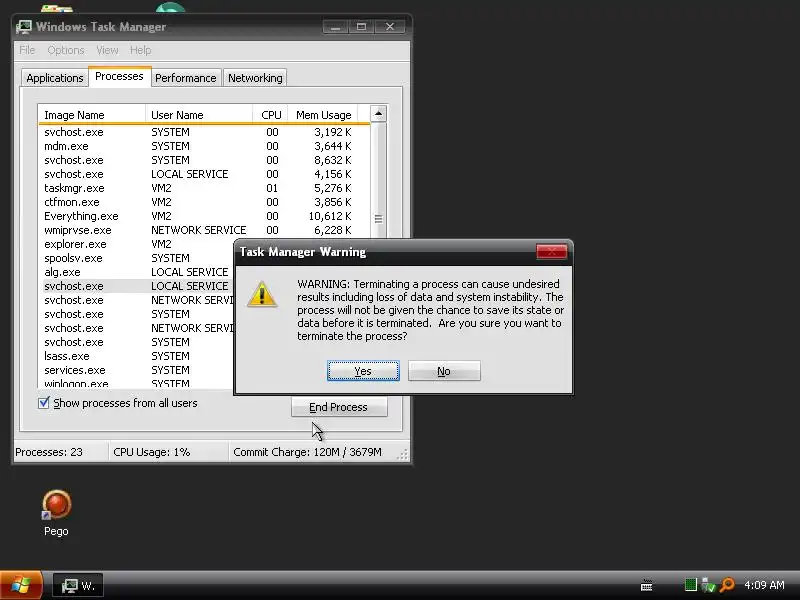Click the 10,612 K memory value
This screenshot has height=600, width=800.
pyautogui.click(x=330, y=216)
